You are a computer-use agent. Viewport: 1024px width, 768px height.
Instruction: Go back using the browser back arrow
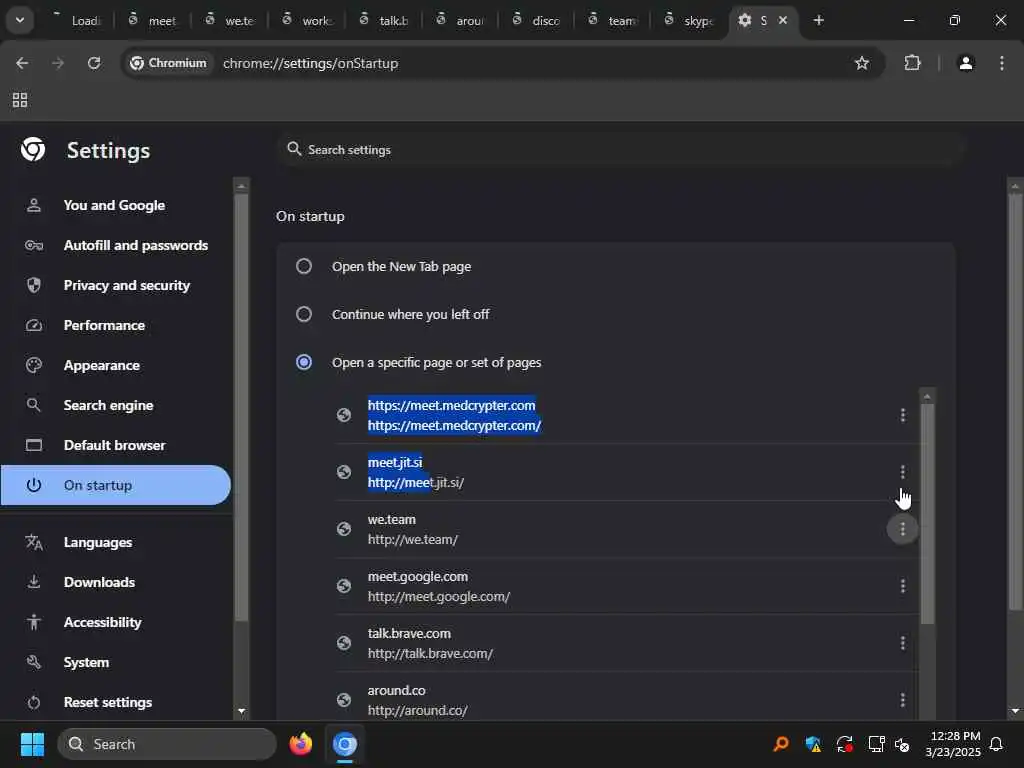(22, 63)
